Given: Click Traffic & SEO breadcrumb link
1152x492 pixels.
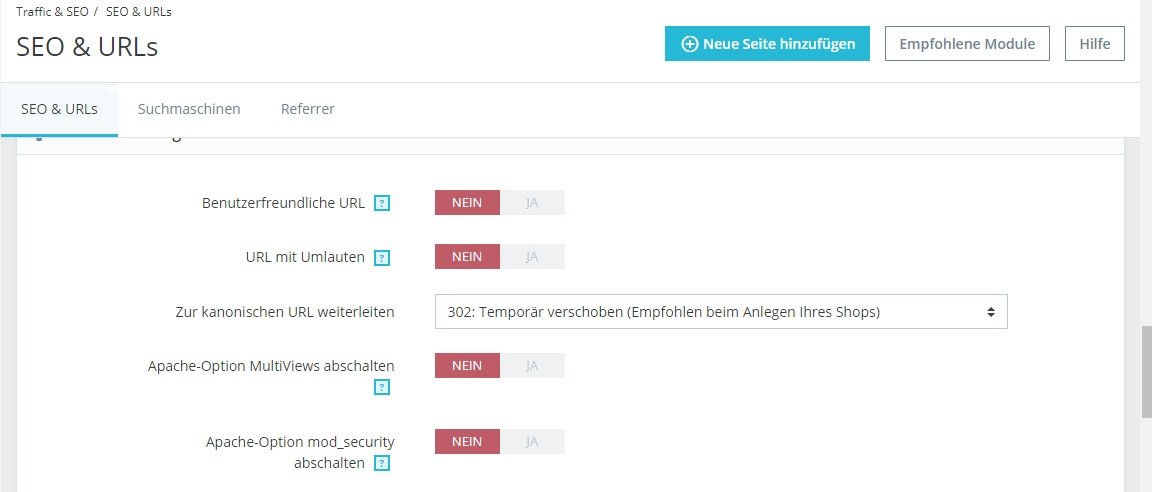Looking at the screenshot, I should pos(51,12).
